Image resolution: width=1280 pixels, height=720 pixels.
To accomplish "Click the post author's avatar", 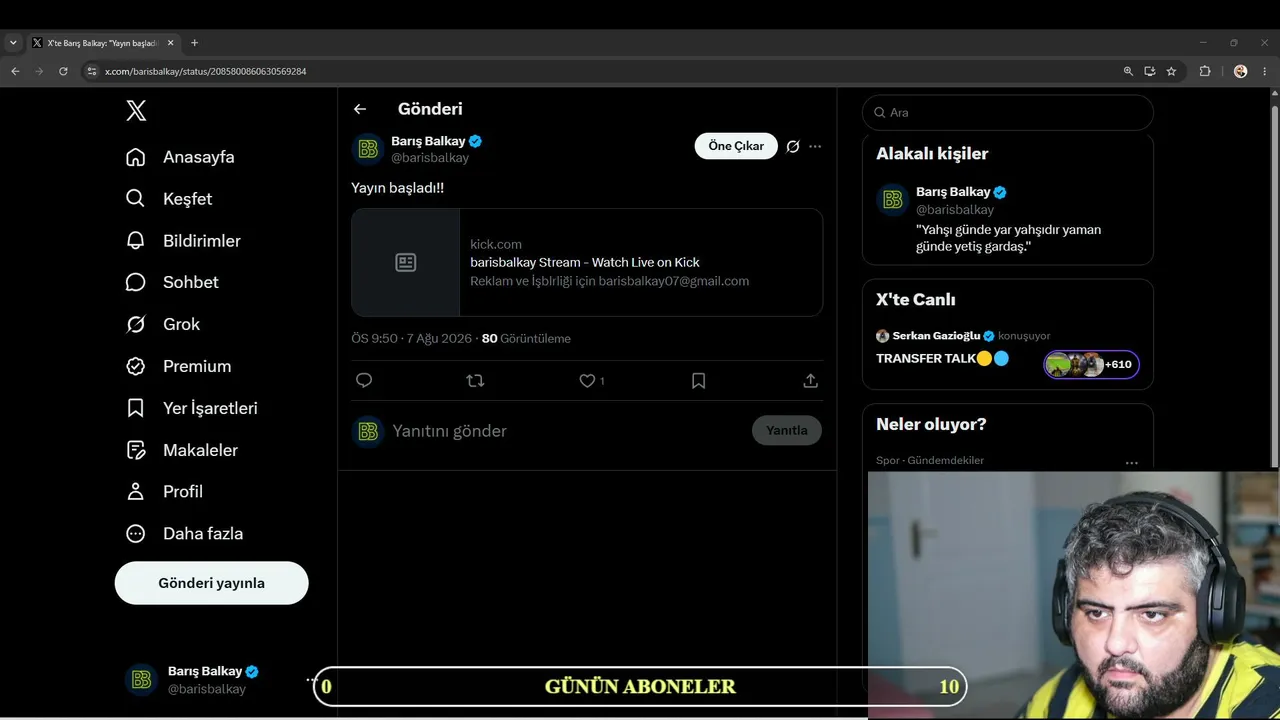I will 368,149.
